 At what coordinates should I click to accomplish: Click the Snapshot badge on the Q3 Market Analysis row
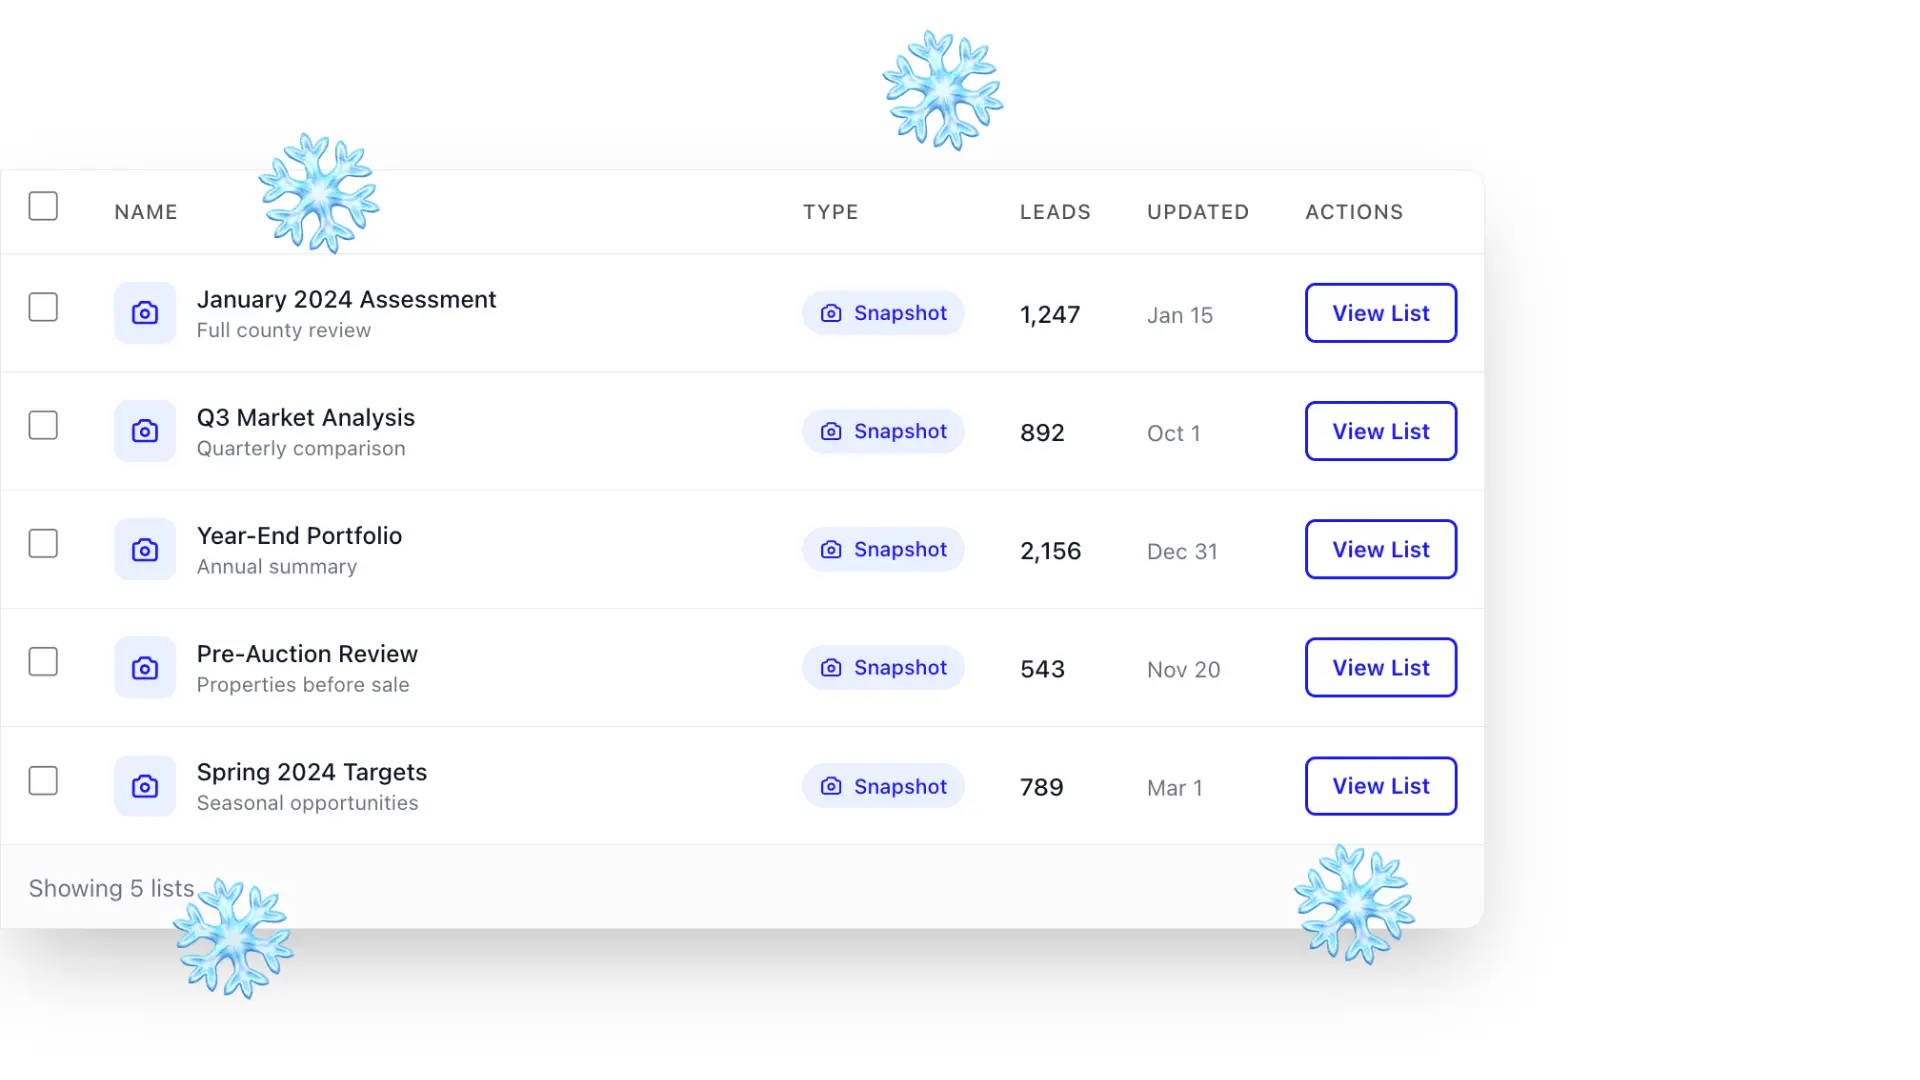click(883, 431)
